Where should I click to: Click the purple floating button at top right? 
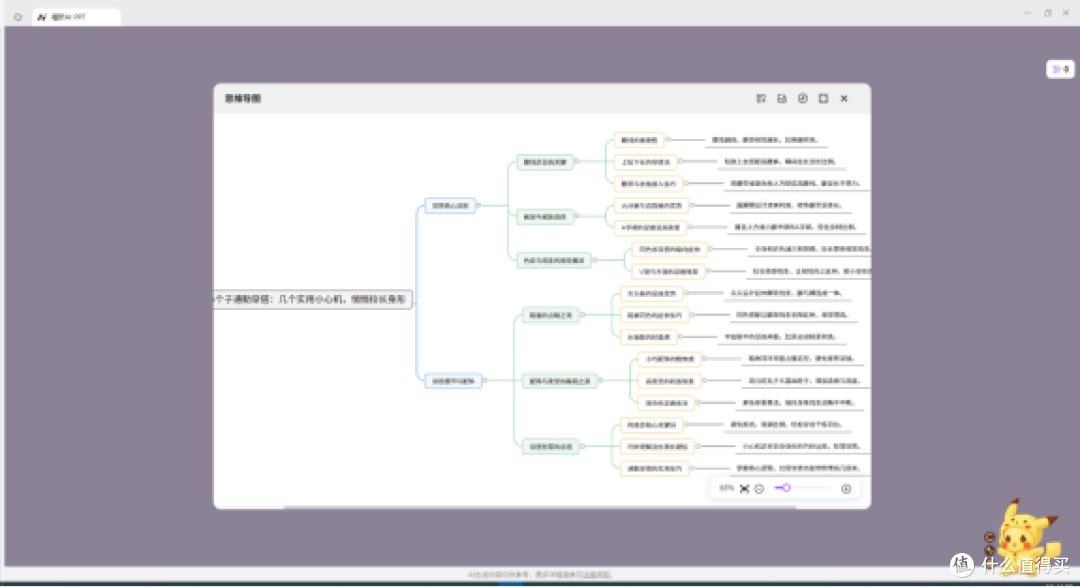click(1060, 70)
